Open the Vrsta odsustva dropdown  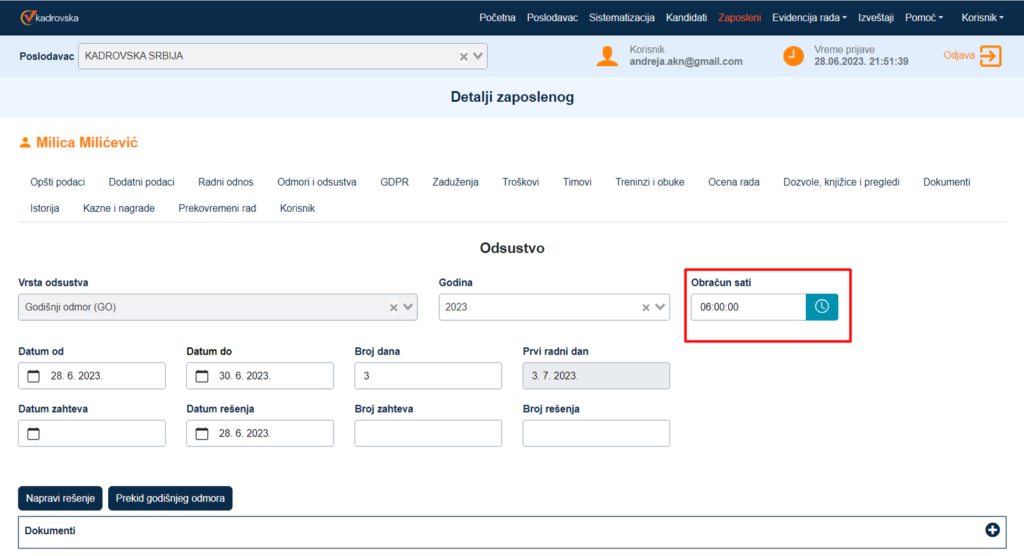coord(408,307)
